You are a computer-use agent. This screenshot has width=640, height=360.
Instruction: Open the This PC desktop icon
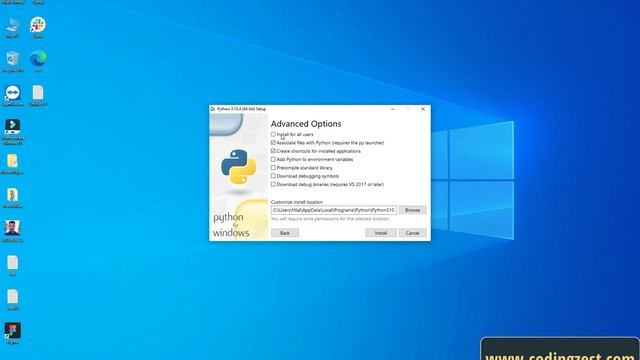13,27
